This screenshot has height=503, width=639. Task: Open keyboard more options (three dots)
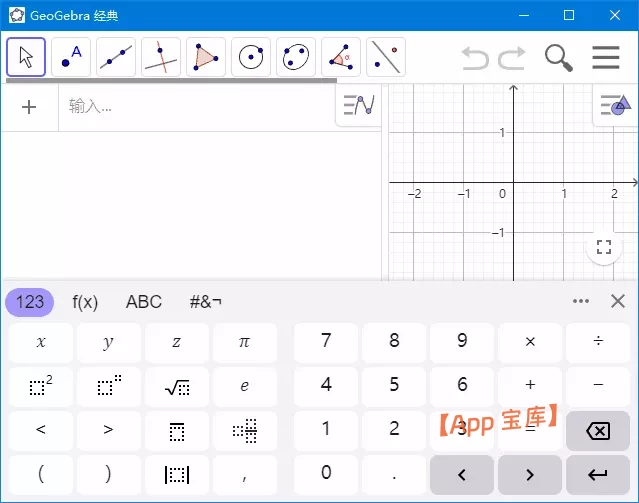pos(581,301)
